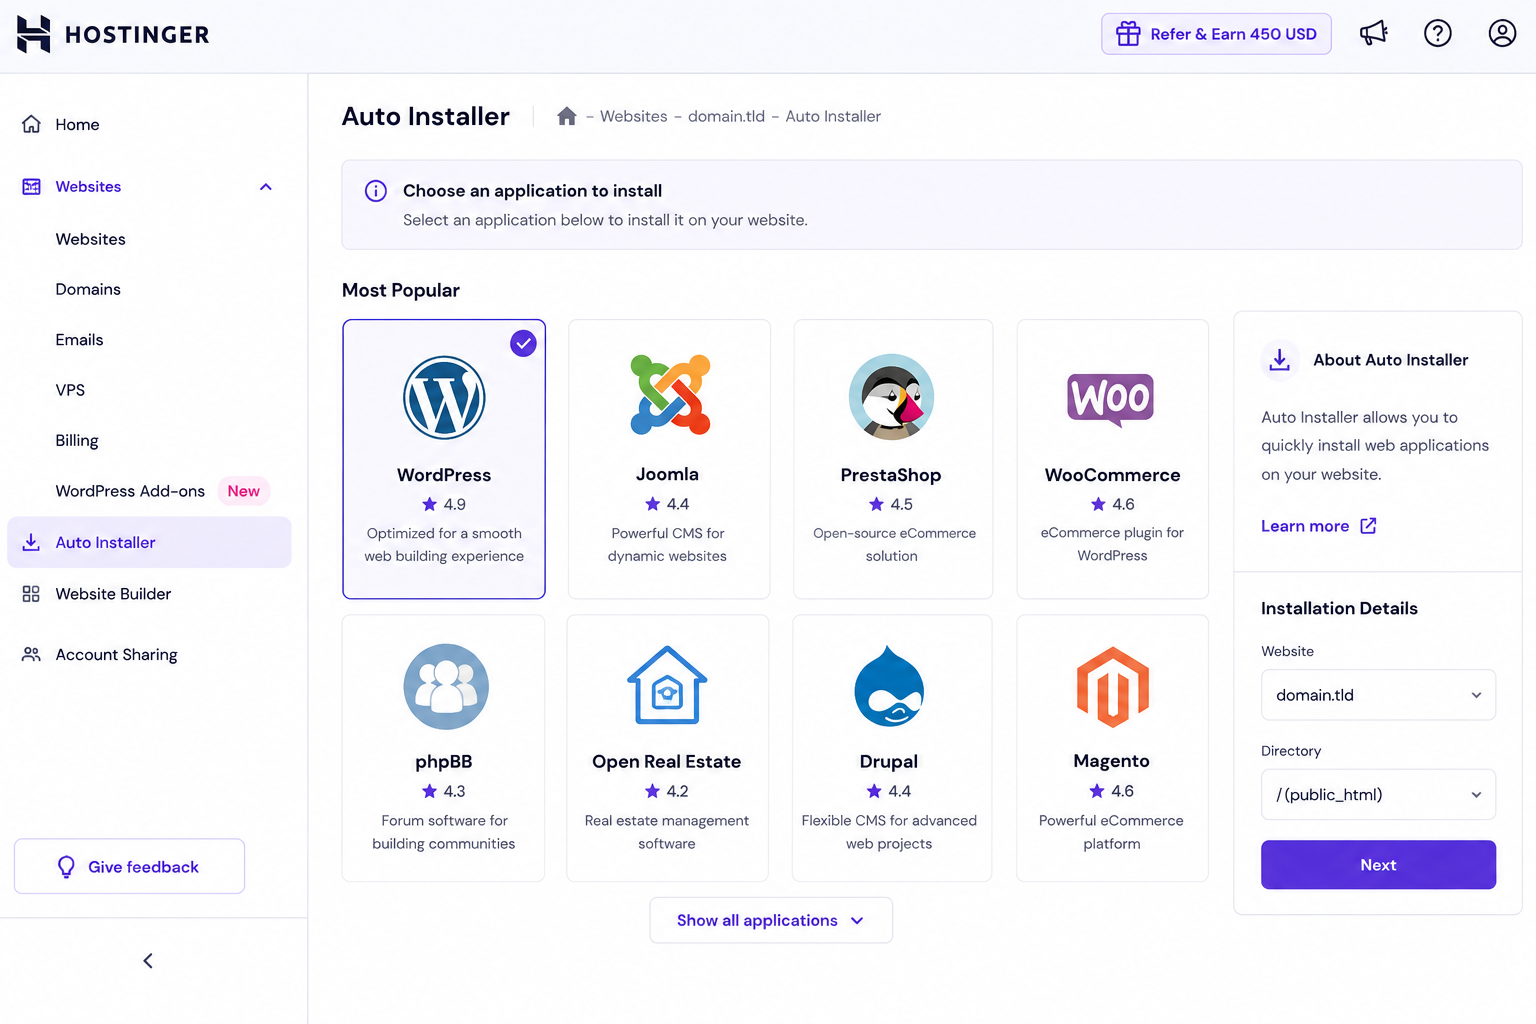Select the Drupal application title
Viewport: 1536px width, 1024px height.
[x=889, y=762]
